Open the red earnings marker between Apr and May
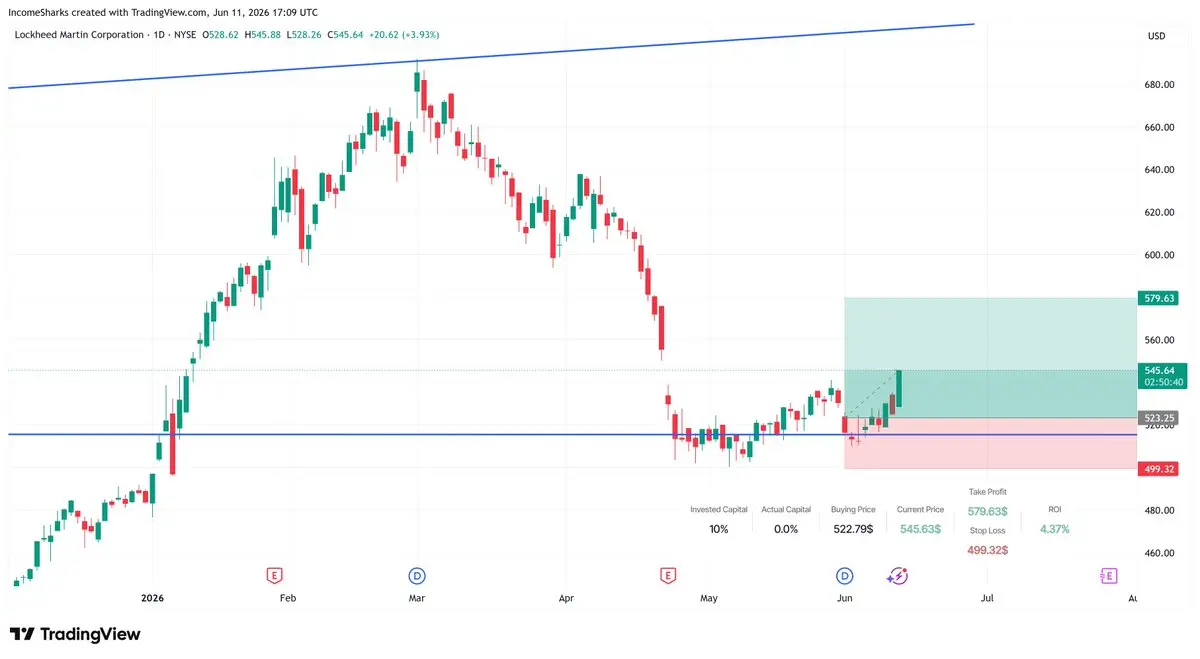Screen dimensions: 1200x659 [x=667, y=575]
